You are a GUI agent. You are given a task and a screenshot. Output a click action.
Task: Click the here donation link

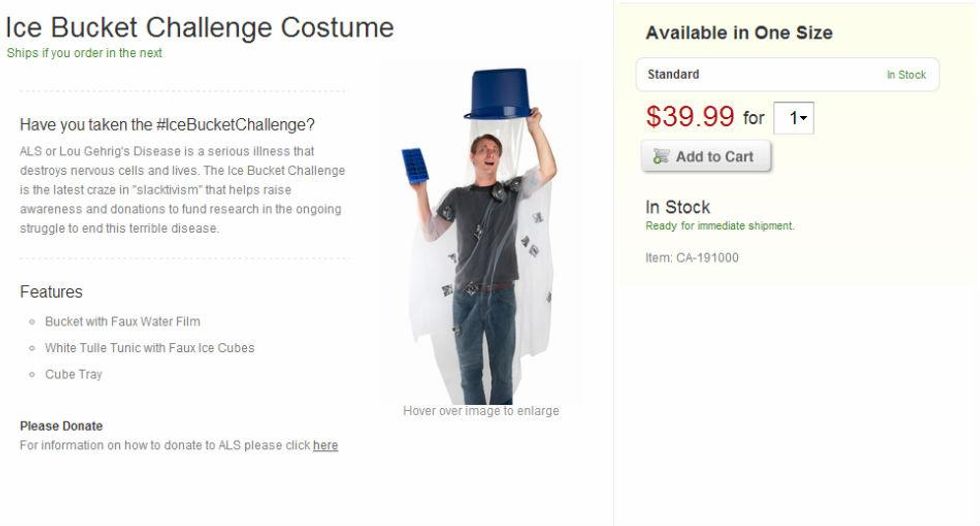point(325,445)
